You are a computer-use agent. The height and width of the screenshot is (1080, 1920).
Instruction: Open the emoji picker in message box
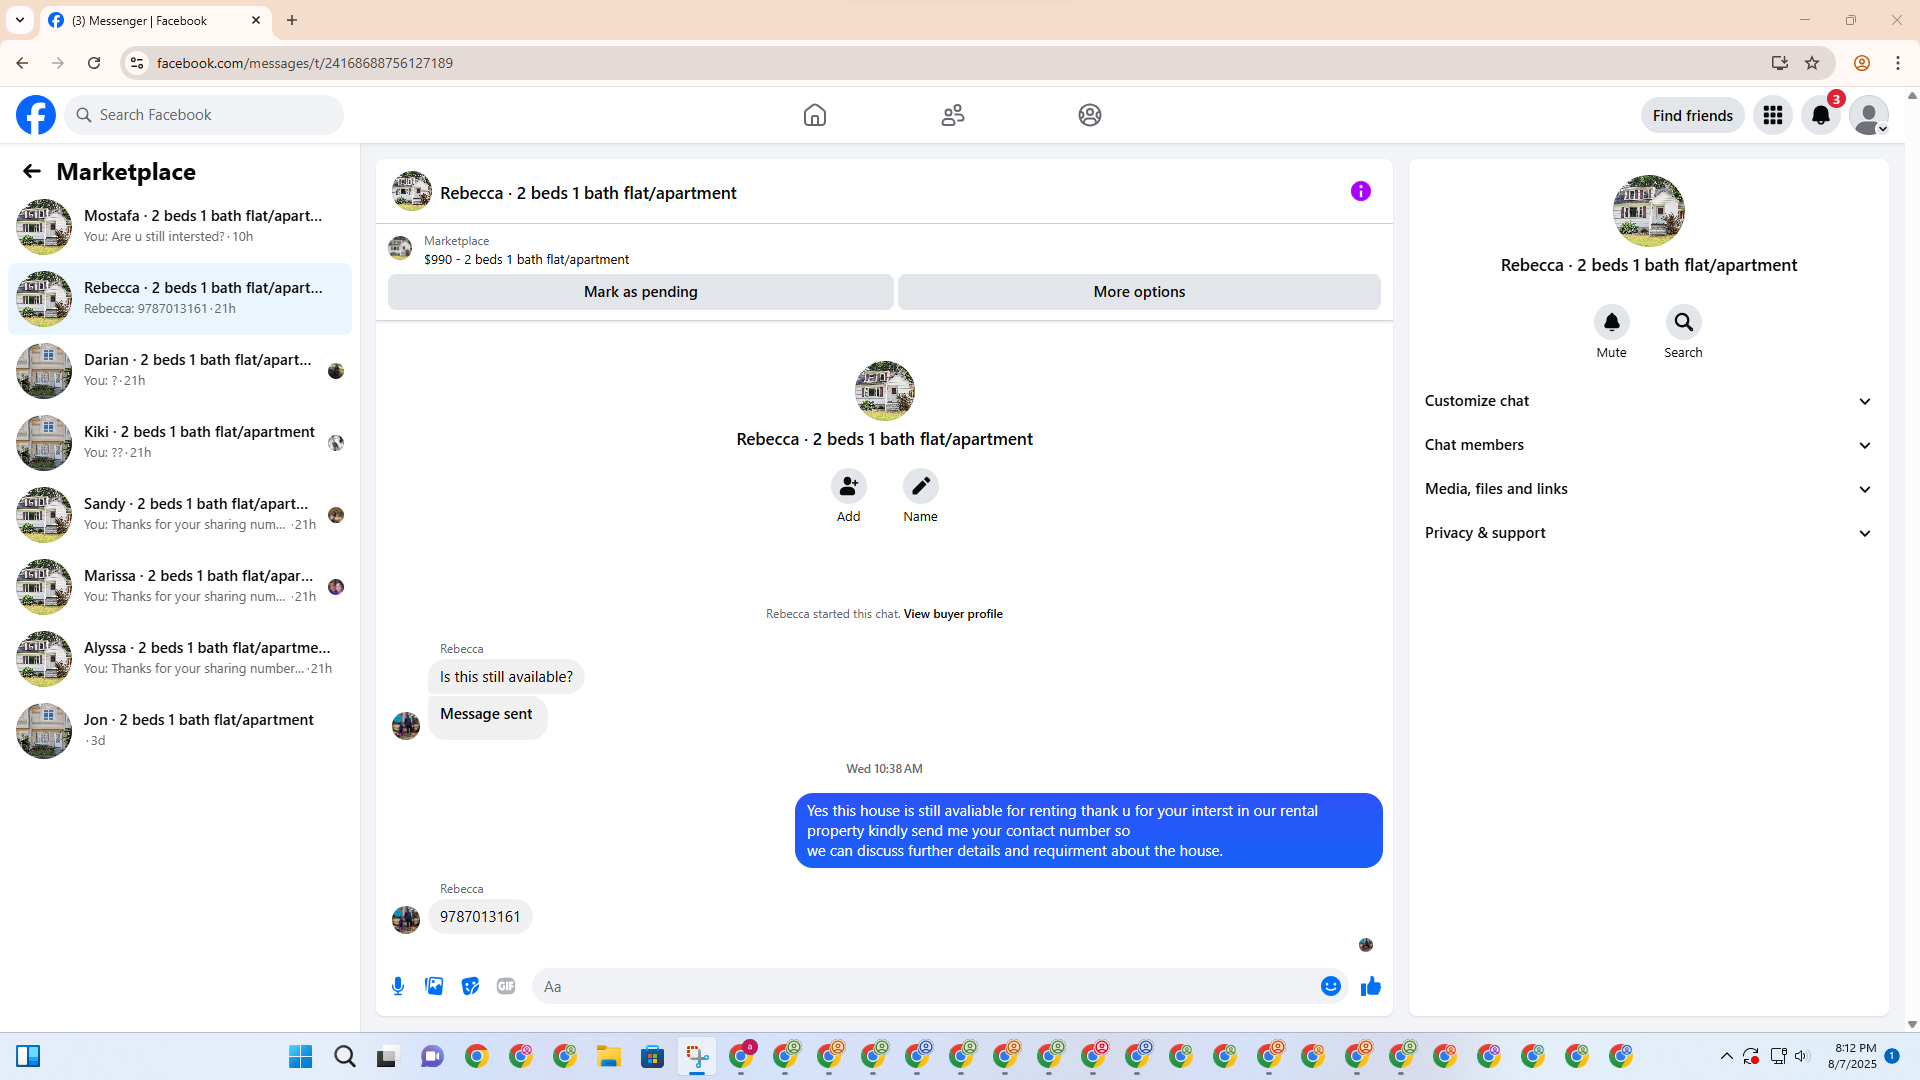(1331, 986)
